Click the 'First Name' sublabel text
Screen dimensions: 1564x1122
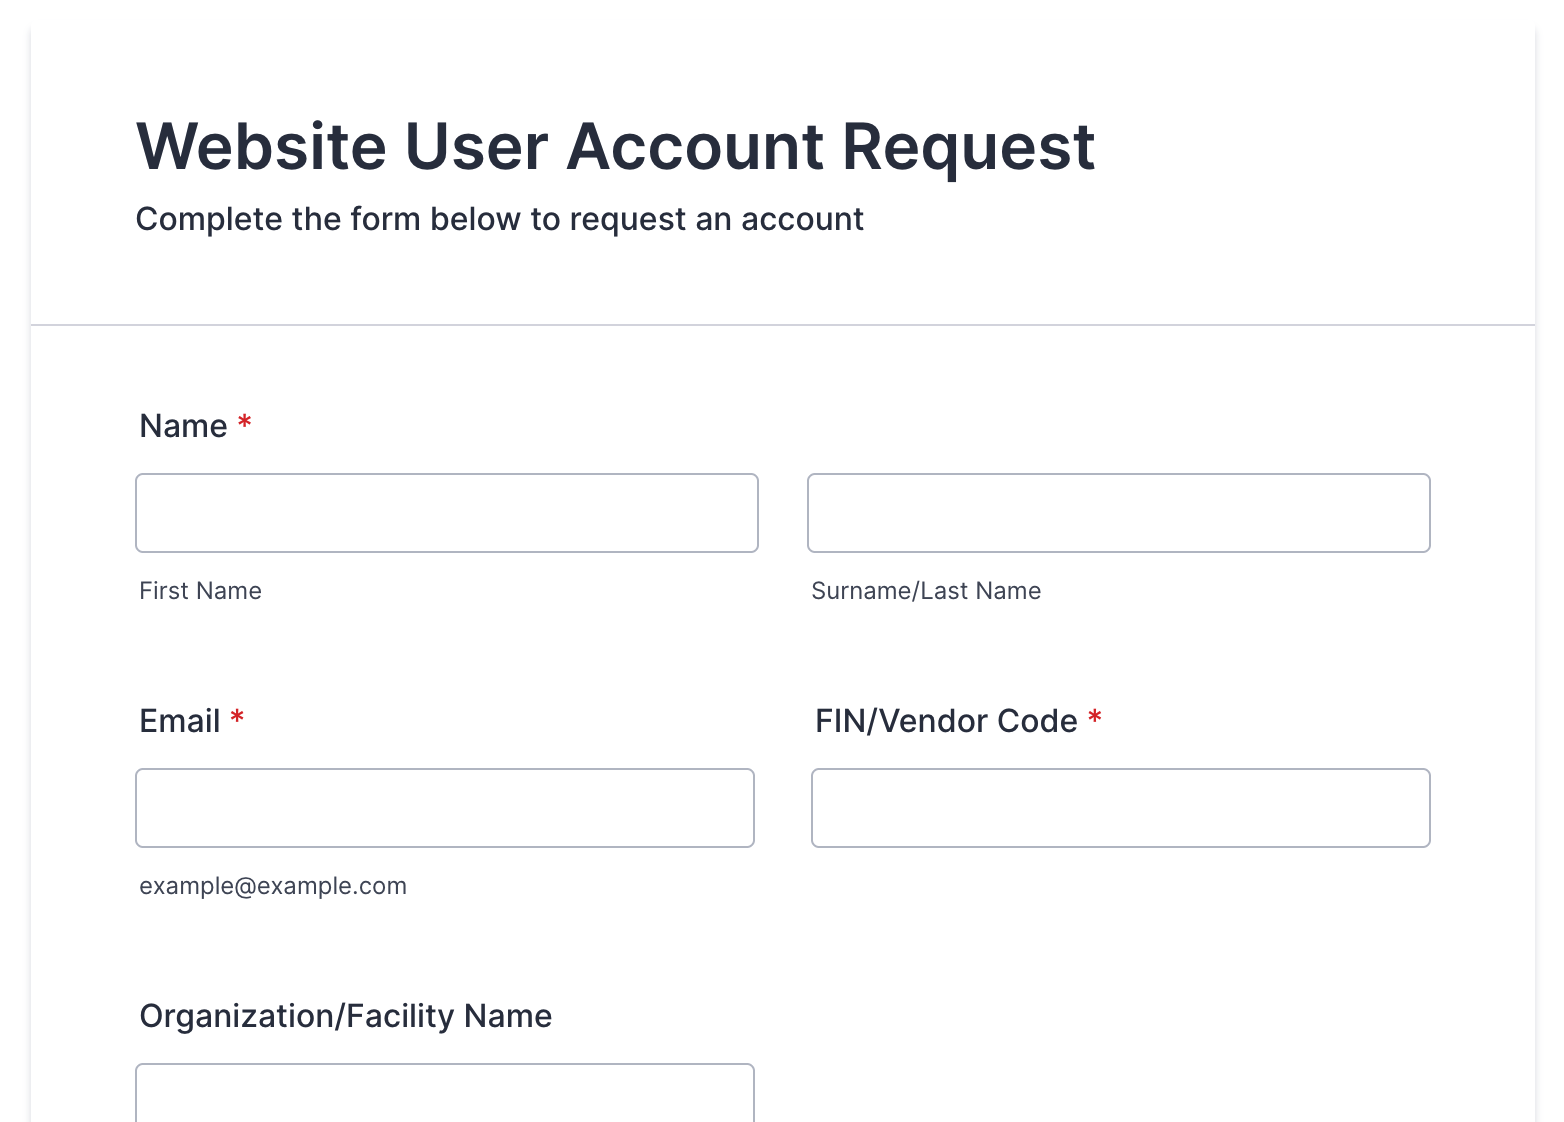(x=200, y=591)
